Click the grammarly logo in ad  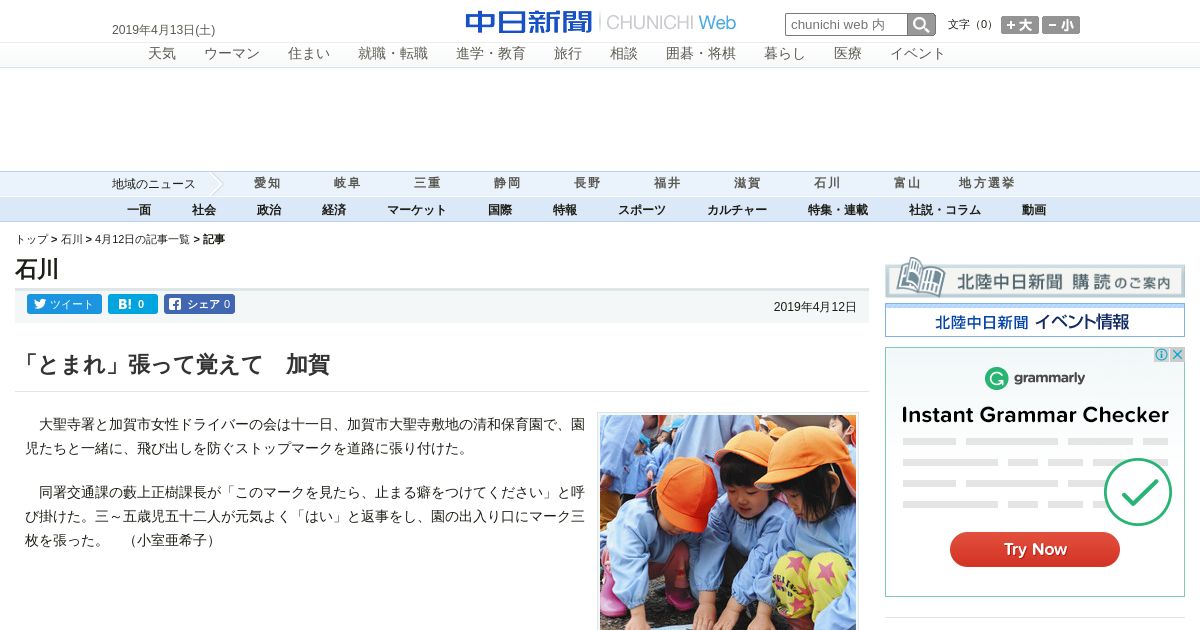coord(1035,378)
